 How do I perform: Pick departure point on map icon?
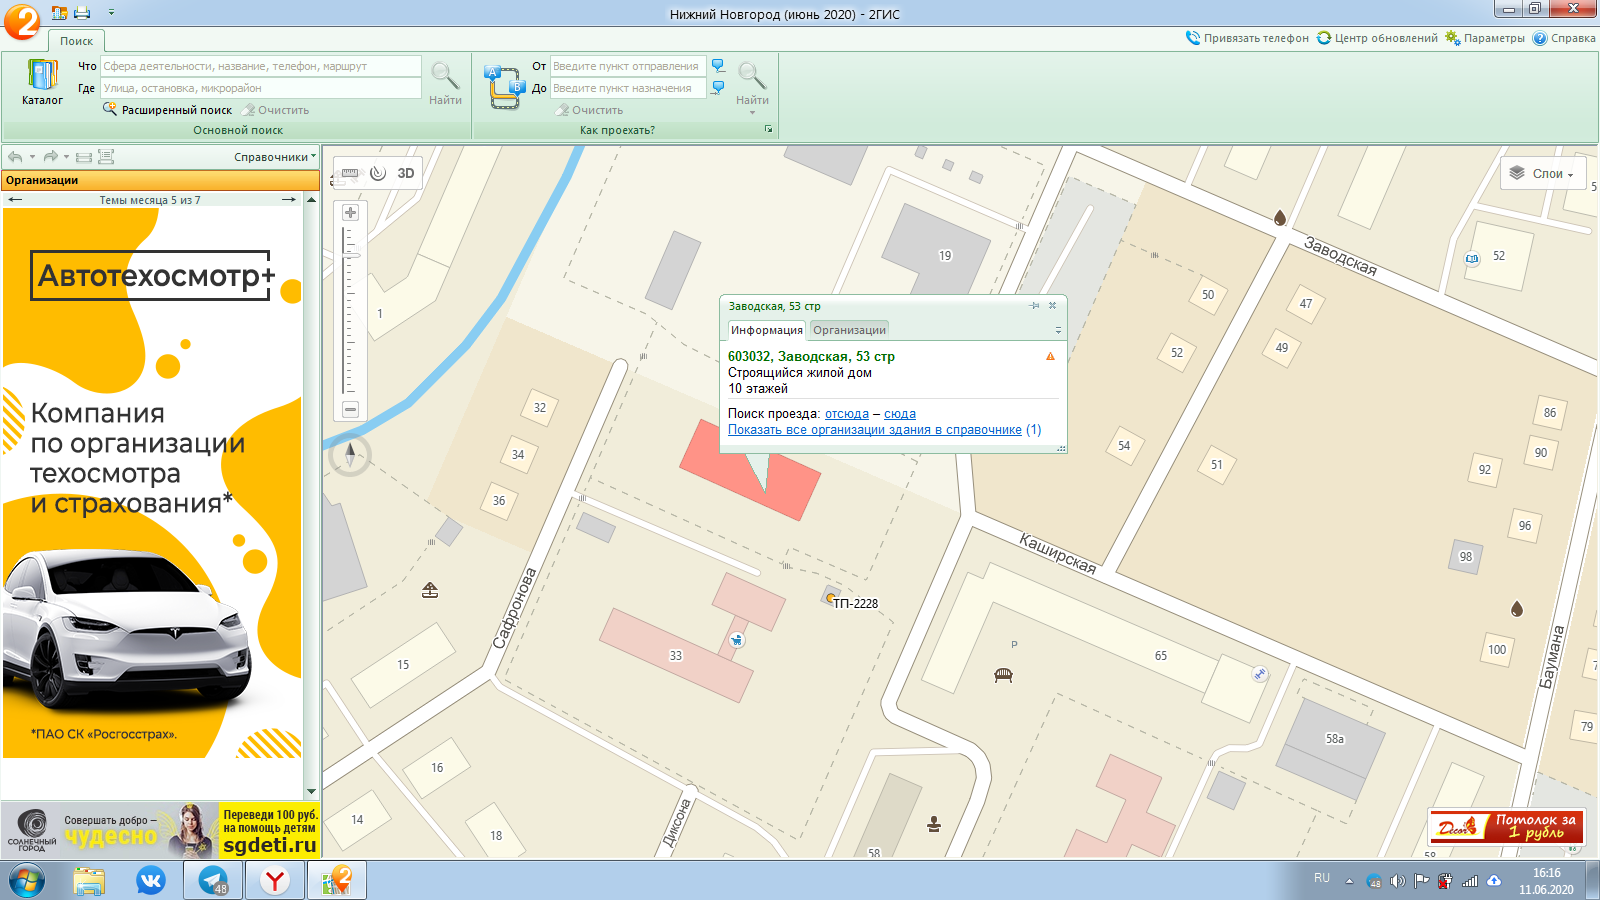718,66
